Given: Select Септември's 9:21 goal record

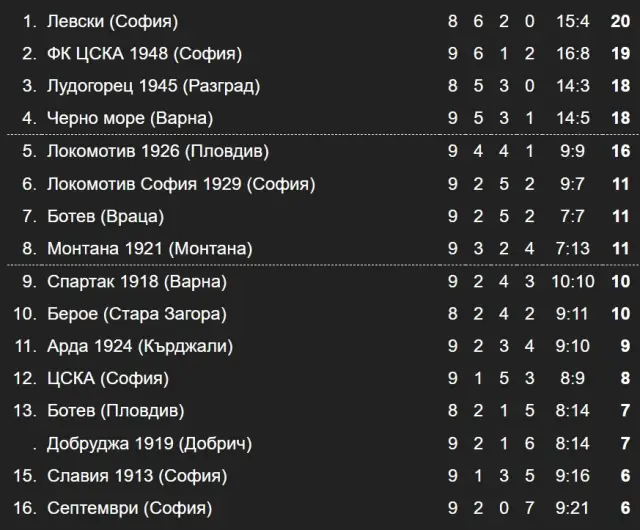Looking at the screenshot, I should (573, 508).
